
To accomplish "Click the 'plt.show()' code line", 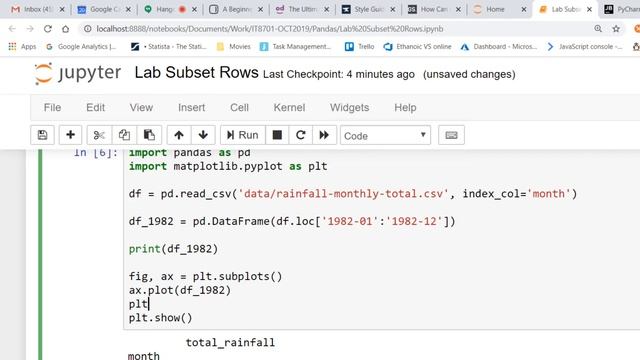I will (160, 318).
